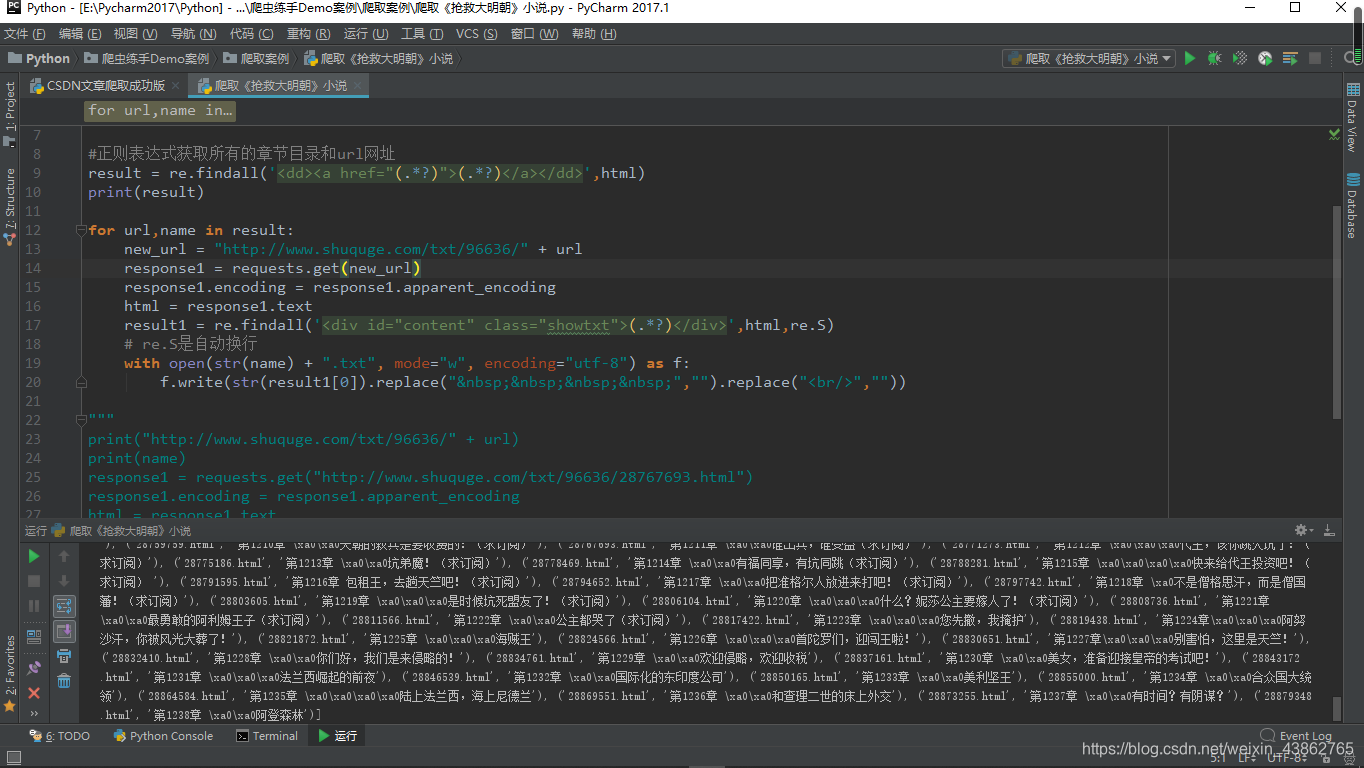Click the cursor position 5:1 in the status bar
The image size is (1364, 768).
coord(1218,758)
